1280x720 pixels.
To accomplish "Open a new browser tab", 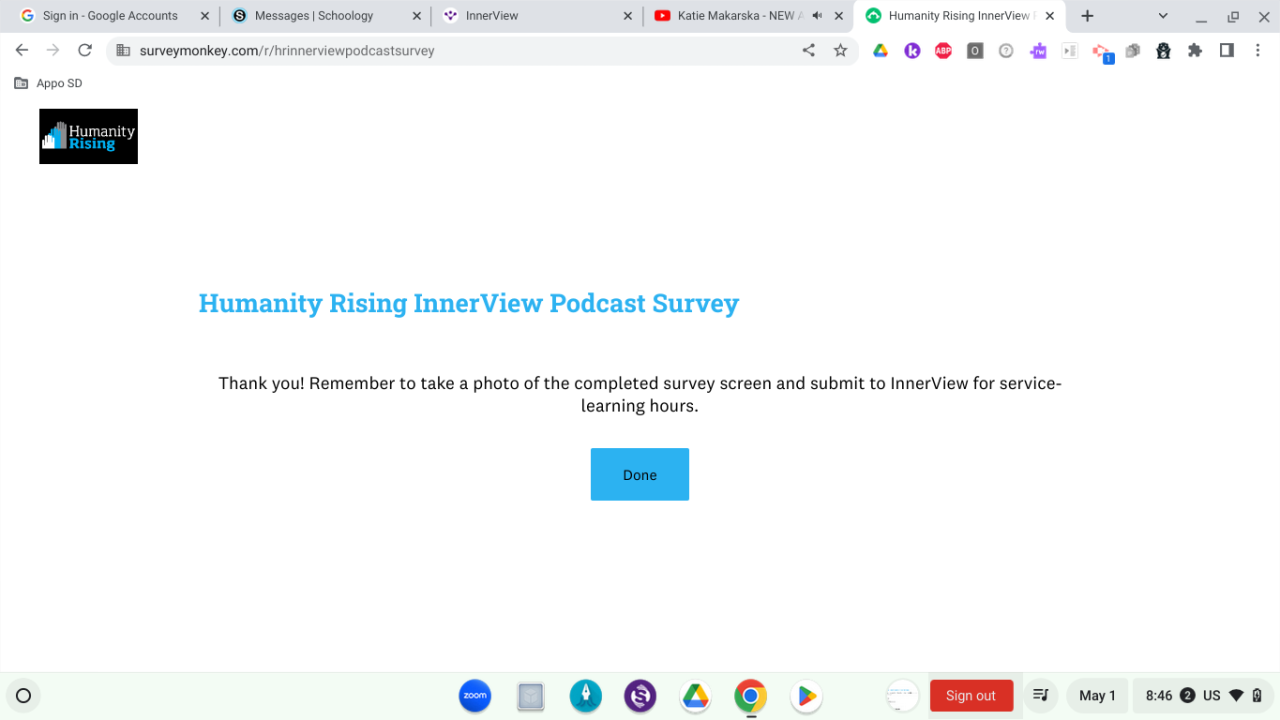I will click(1087, 16).
